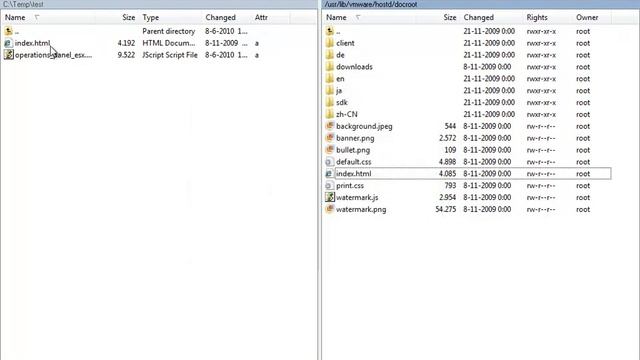
Task: Sort local panel by Type column
Action: 151,18
